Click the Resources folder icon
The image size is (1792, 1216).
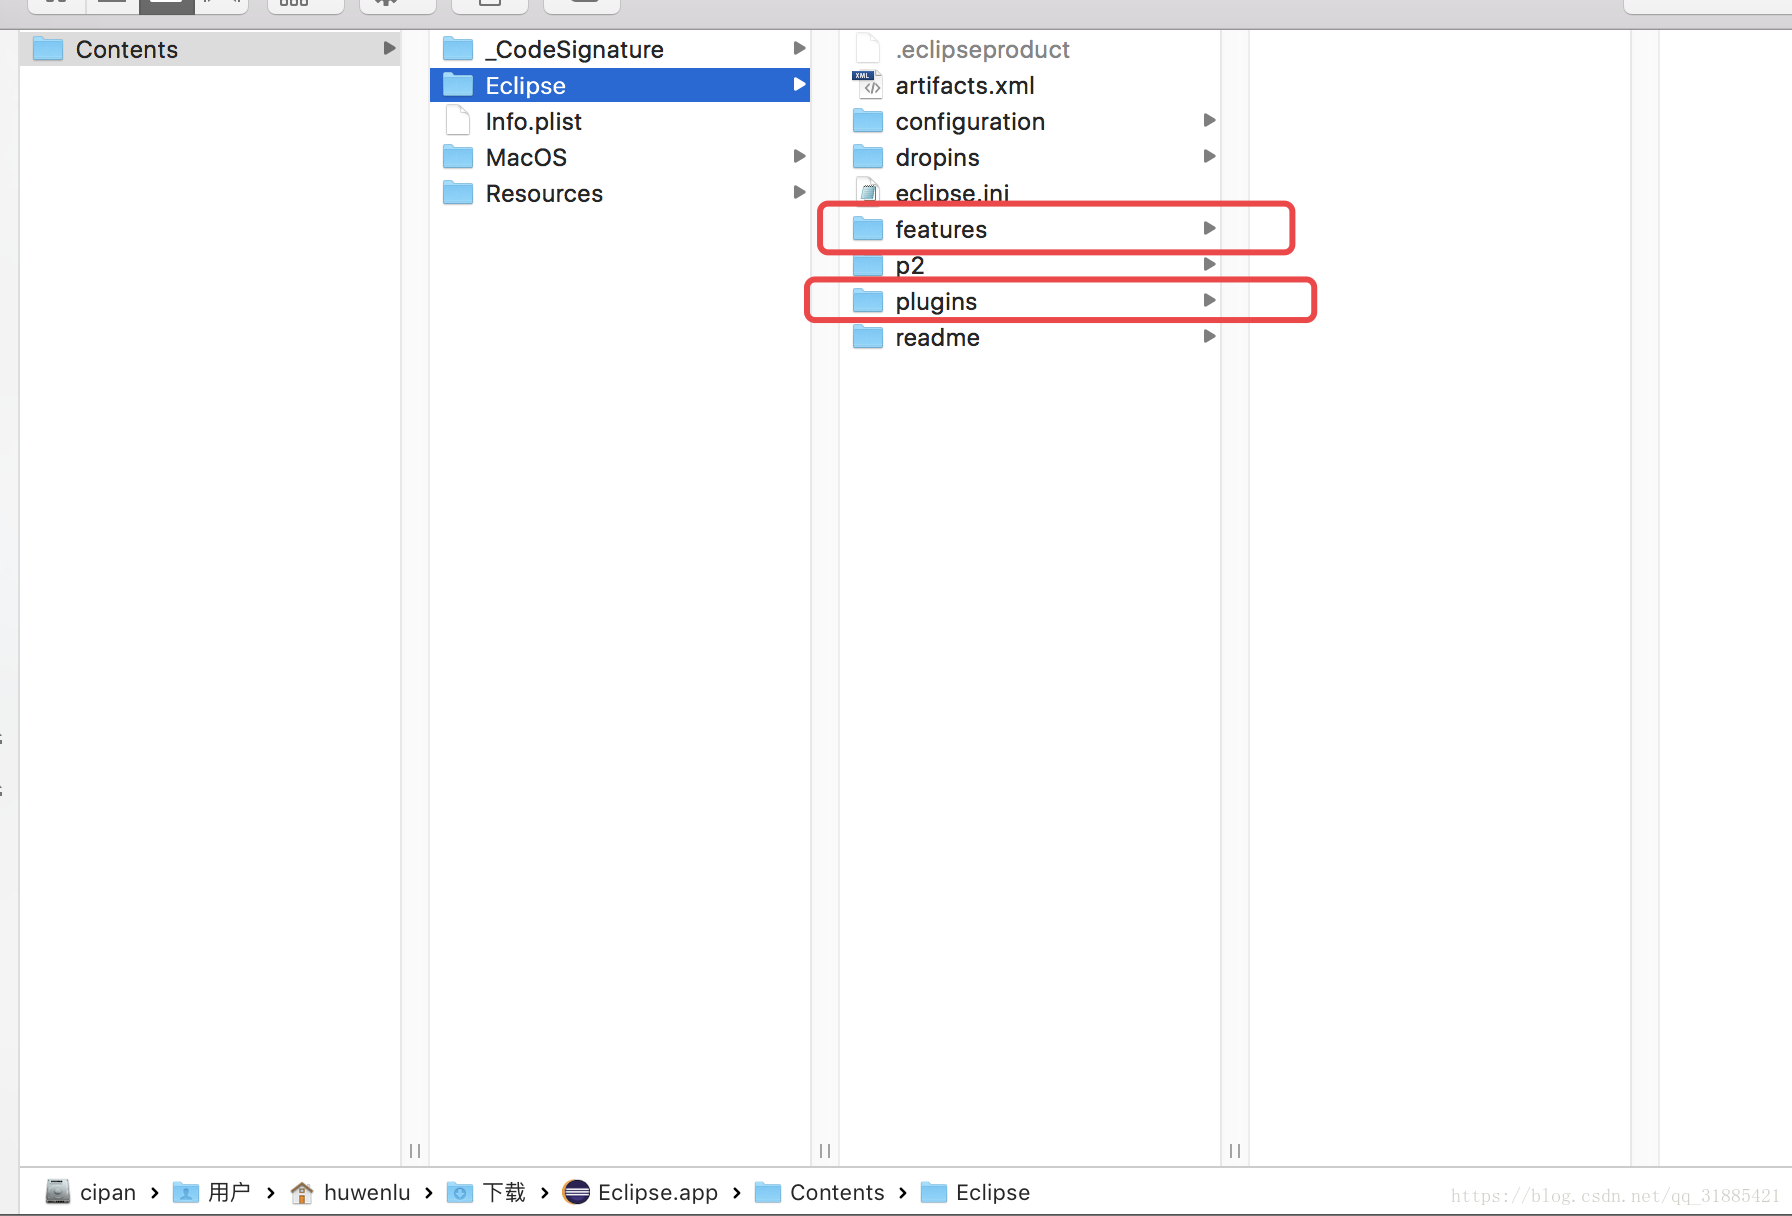coord(458,193)
